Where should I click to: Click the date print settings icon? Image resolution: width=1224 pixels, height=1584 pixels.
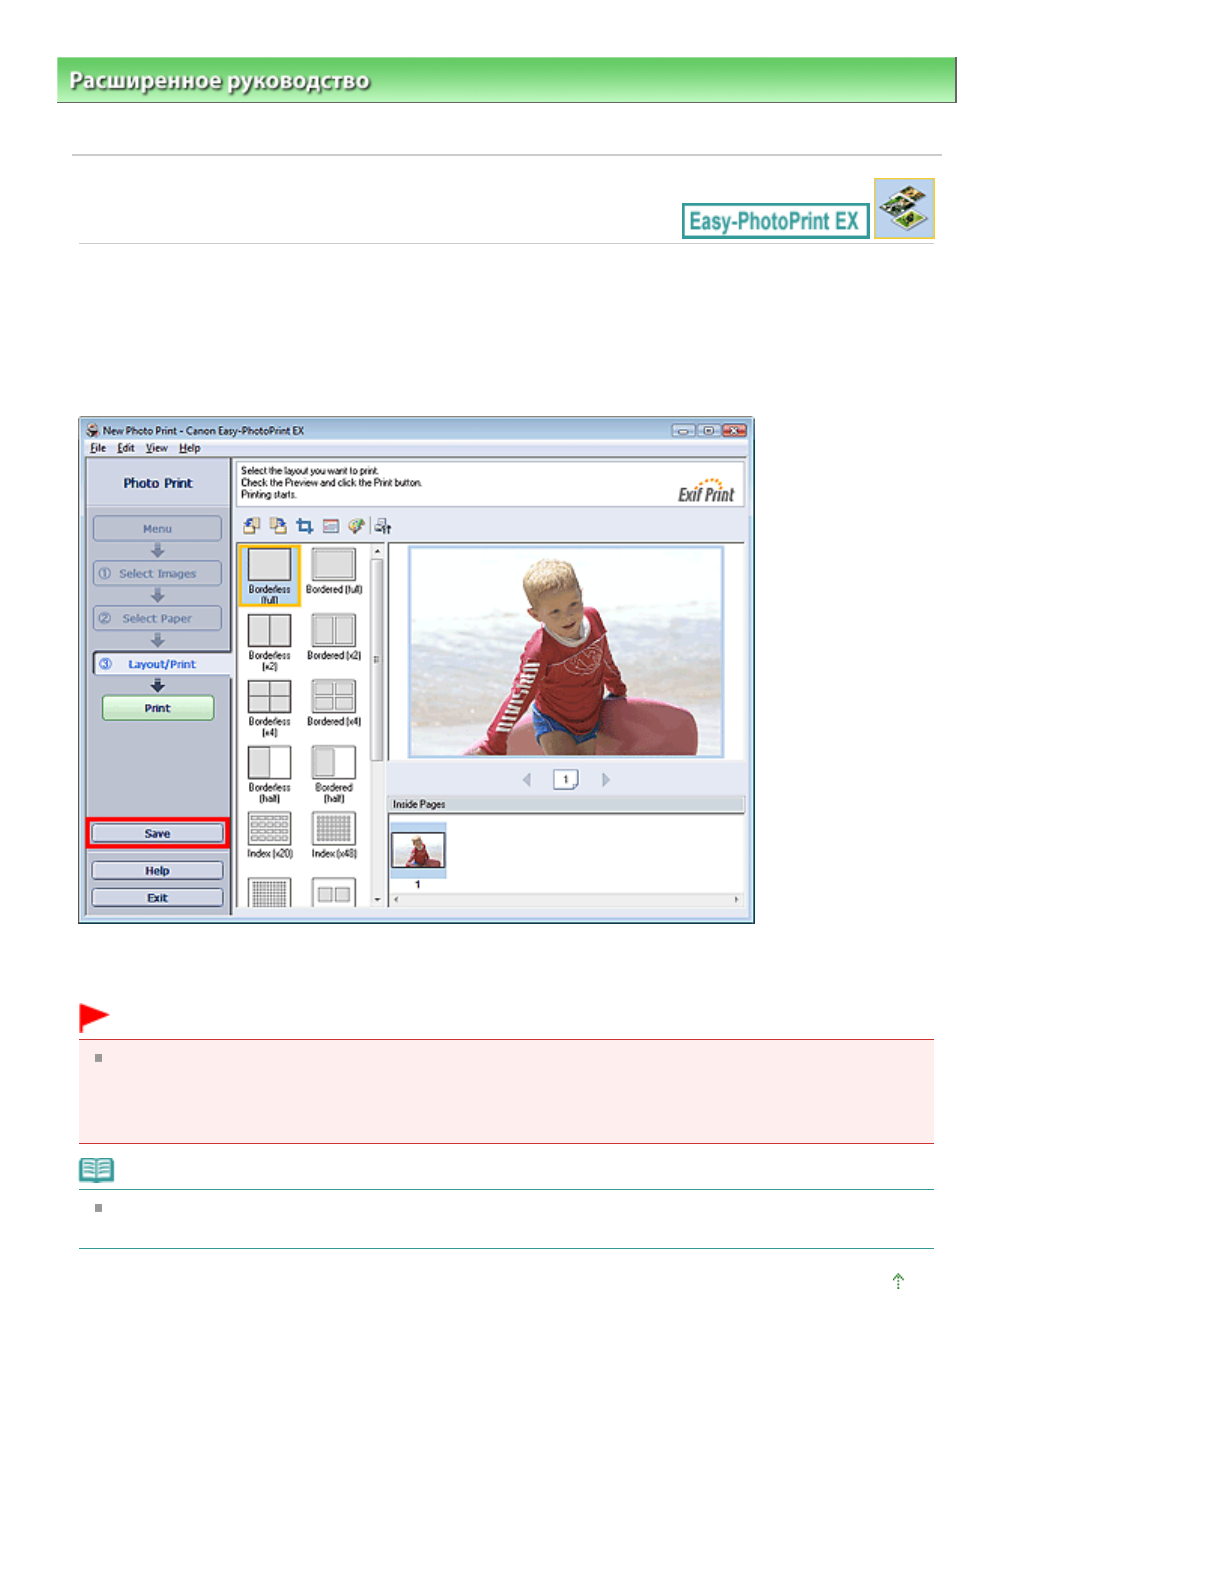click(331, 526)
